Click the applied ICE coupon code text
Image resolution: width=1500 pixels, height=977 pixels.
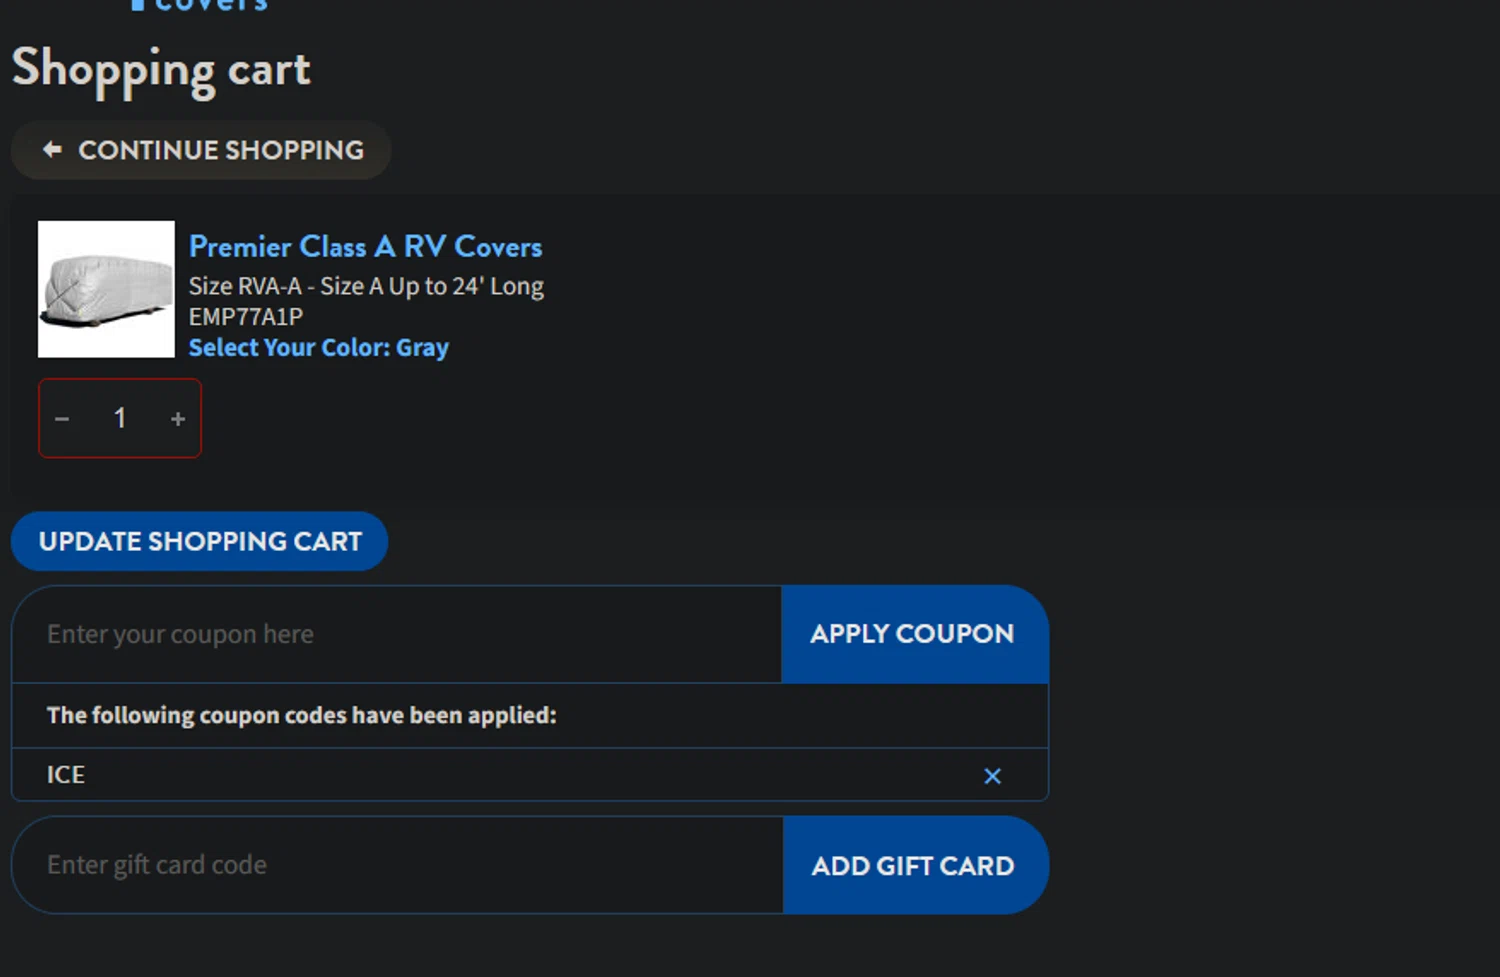point(66,775)
